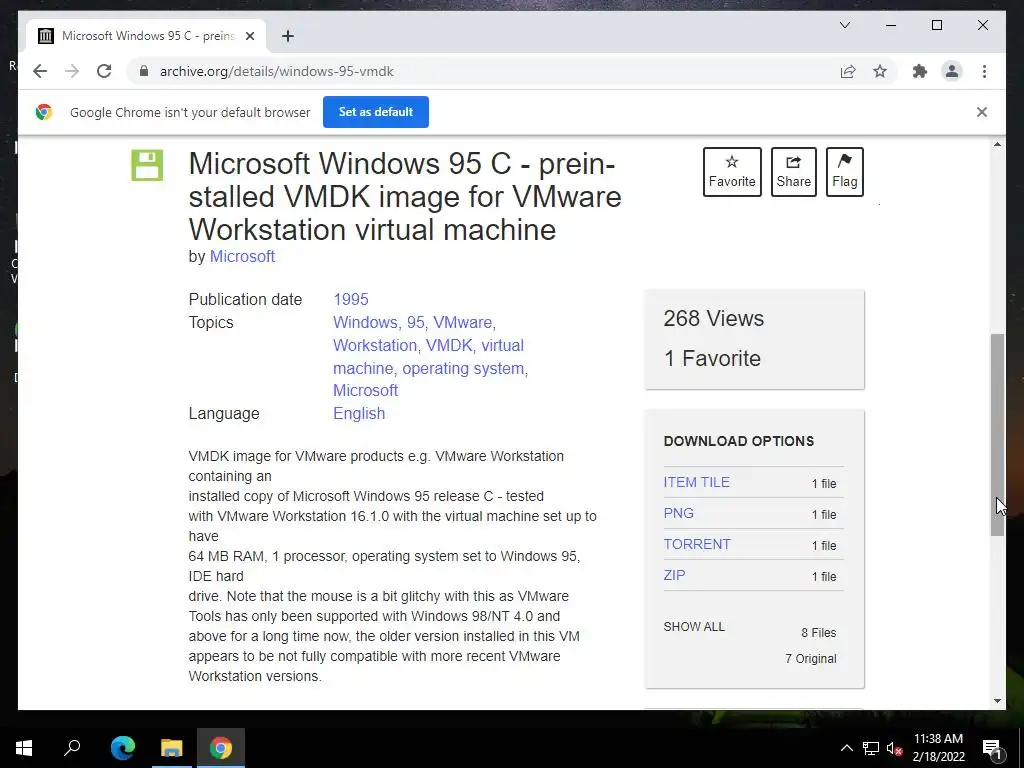Share this page from address bar

(x=848, y=71)
